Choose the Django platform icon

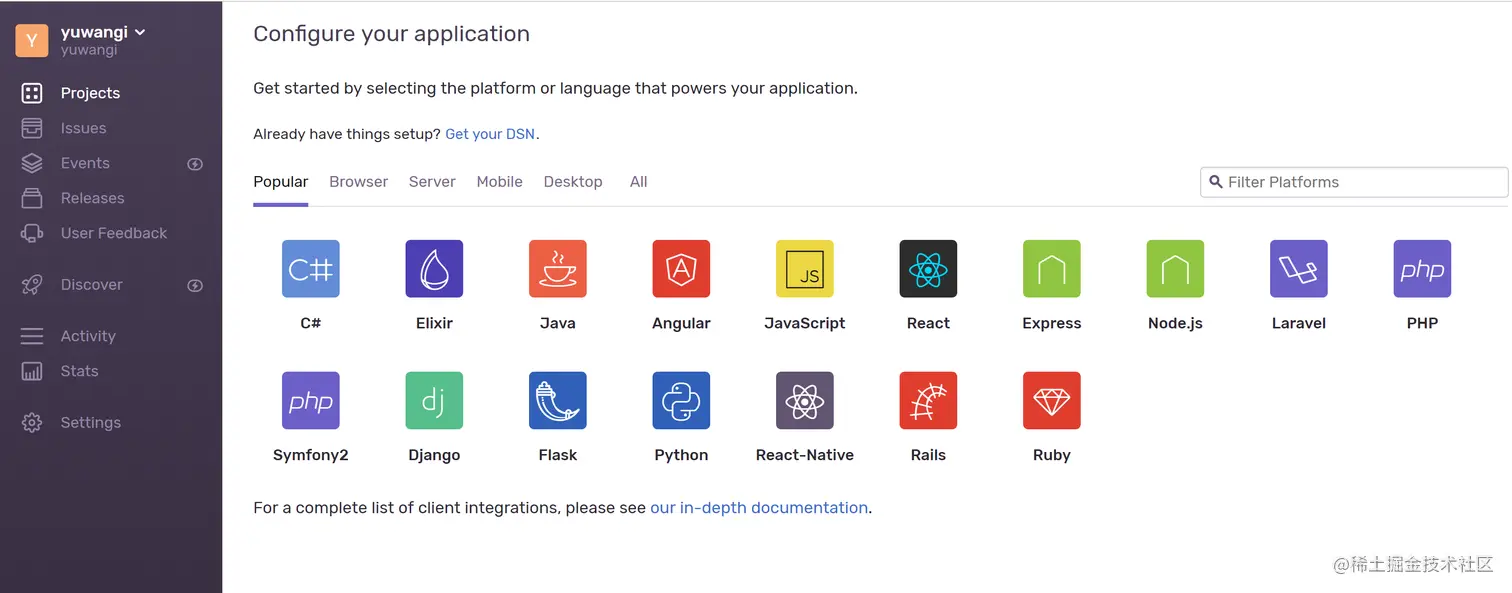click(x=434, y=401)
